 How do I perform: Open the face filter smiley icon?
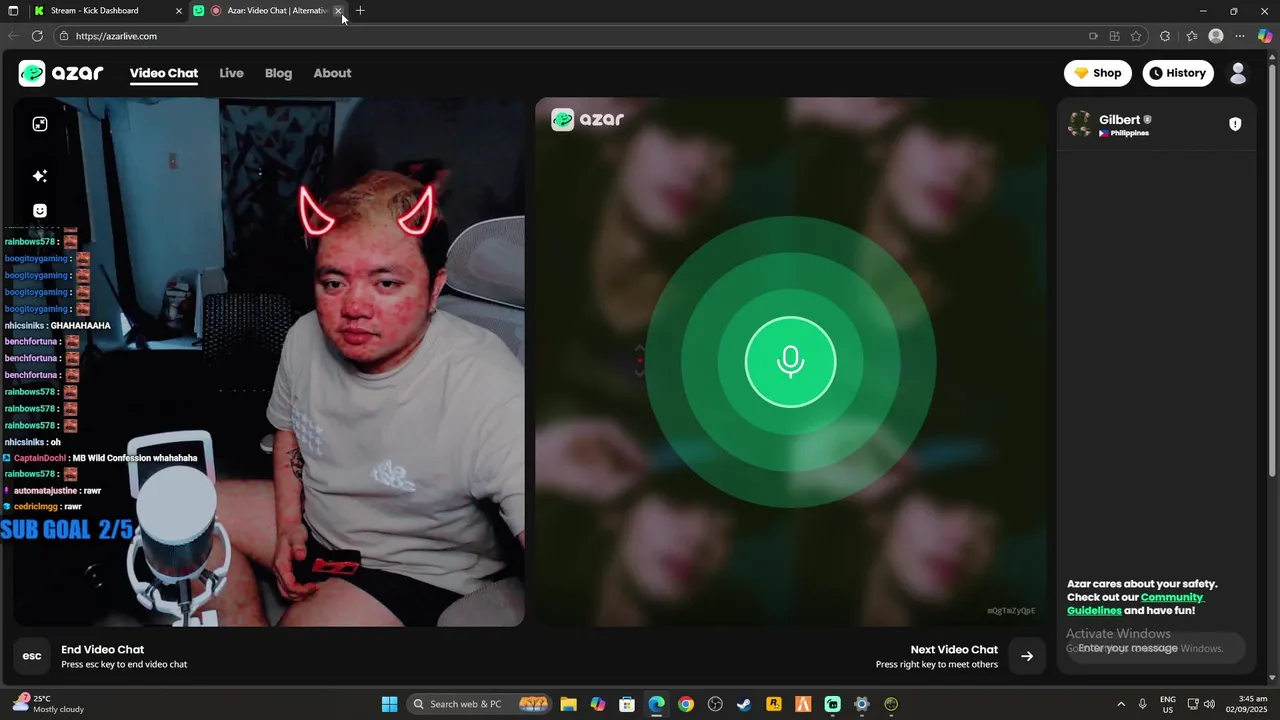click(x=40, y=211)
